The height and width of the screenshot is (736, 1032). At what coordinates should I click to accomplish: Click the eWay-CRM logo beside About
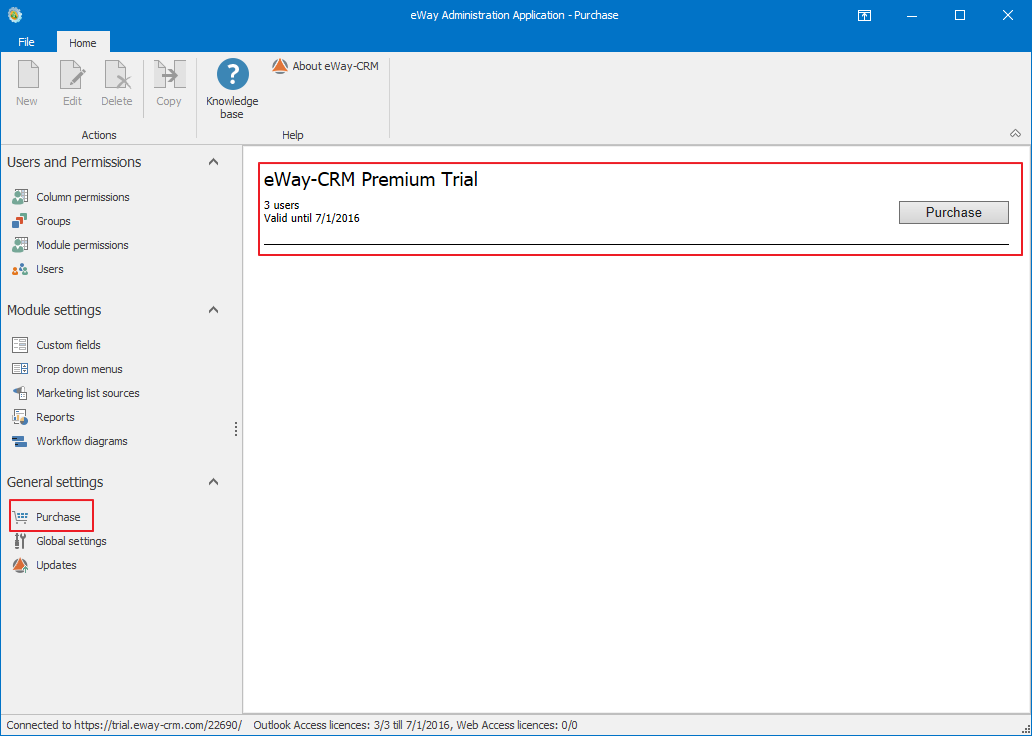280,66
